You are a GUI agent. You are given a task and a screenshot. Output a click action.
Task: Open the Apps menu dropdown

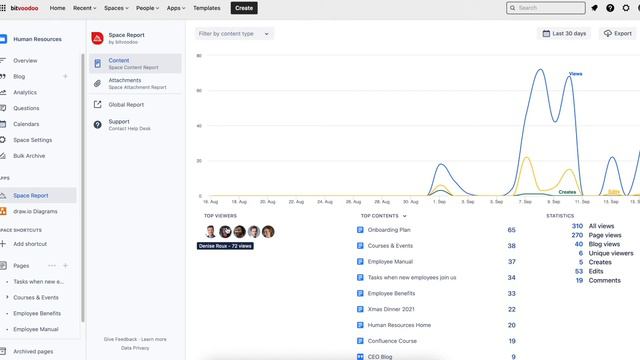[176, 8]
